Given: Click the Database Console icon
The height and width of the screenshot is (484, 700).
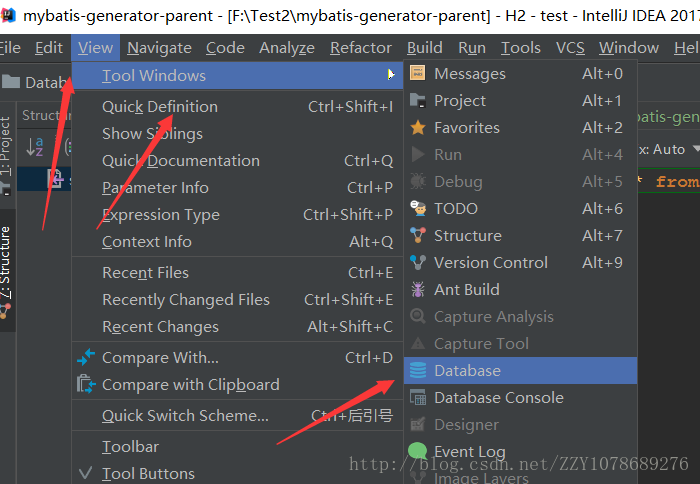Looking at the screenshot, I should 418,397.
